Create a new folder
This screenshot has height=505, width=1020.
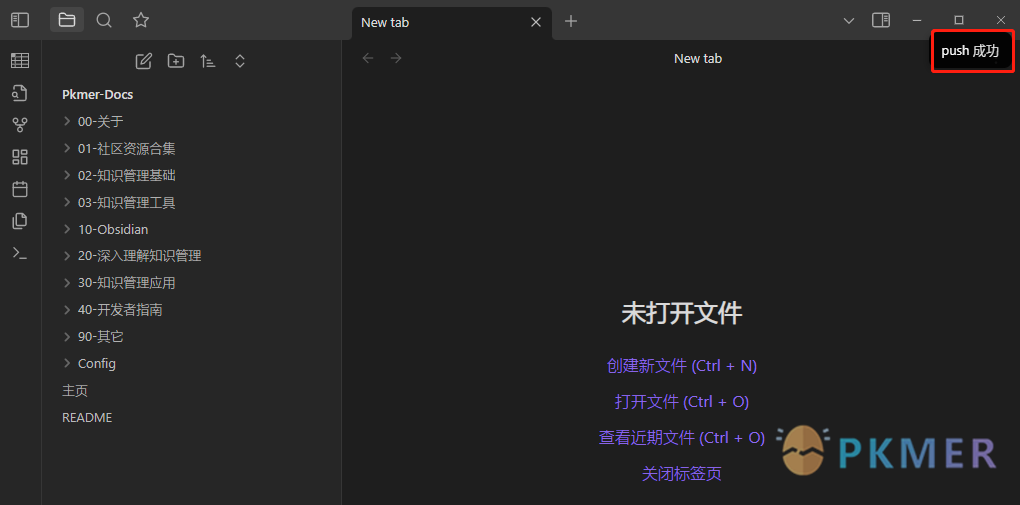point(176,61)
